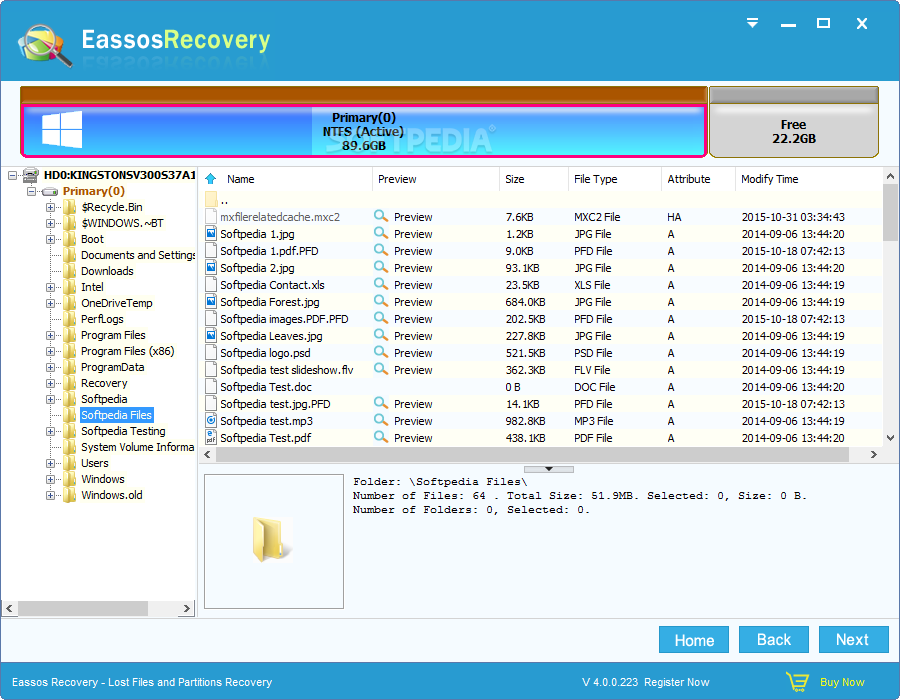Select the Softpedia 2.jpg image file icon
Viewport: 900px width, 700px height.
(211, 267)
